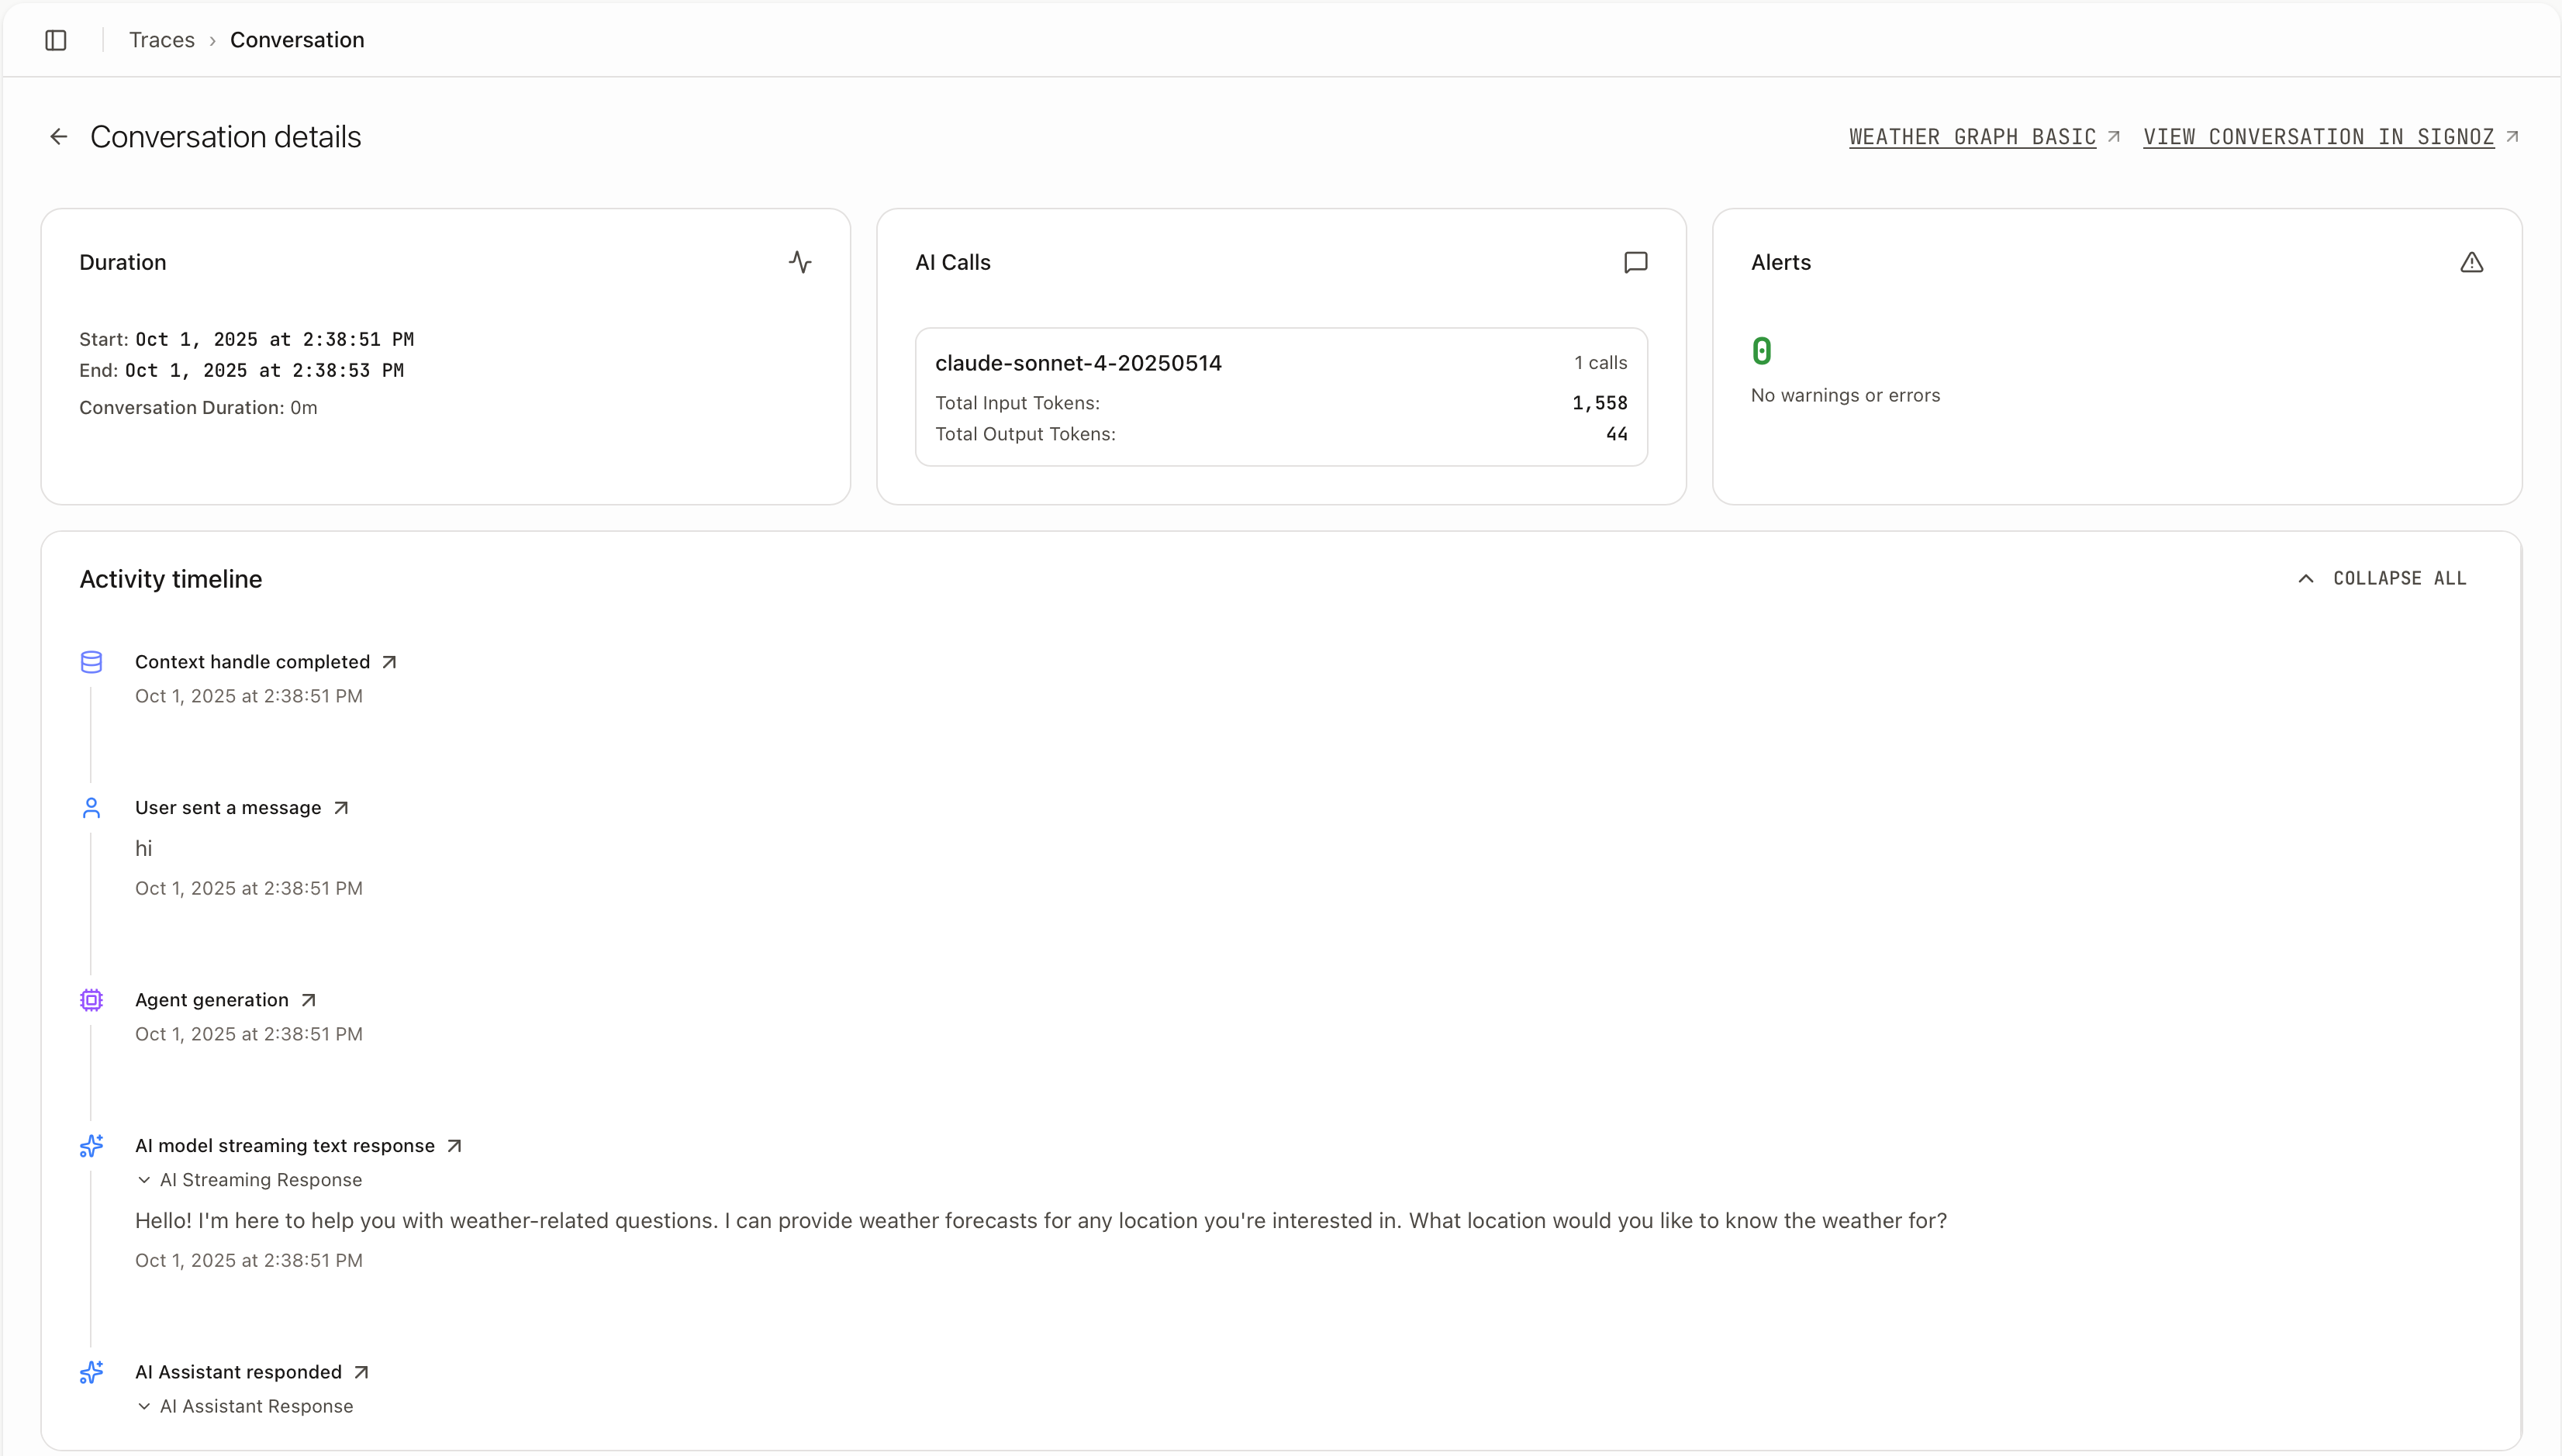Click the AI Calls chat bubble icon

point(1635,262)
